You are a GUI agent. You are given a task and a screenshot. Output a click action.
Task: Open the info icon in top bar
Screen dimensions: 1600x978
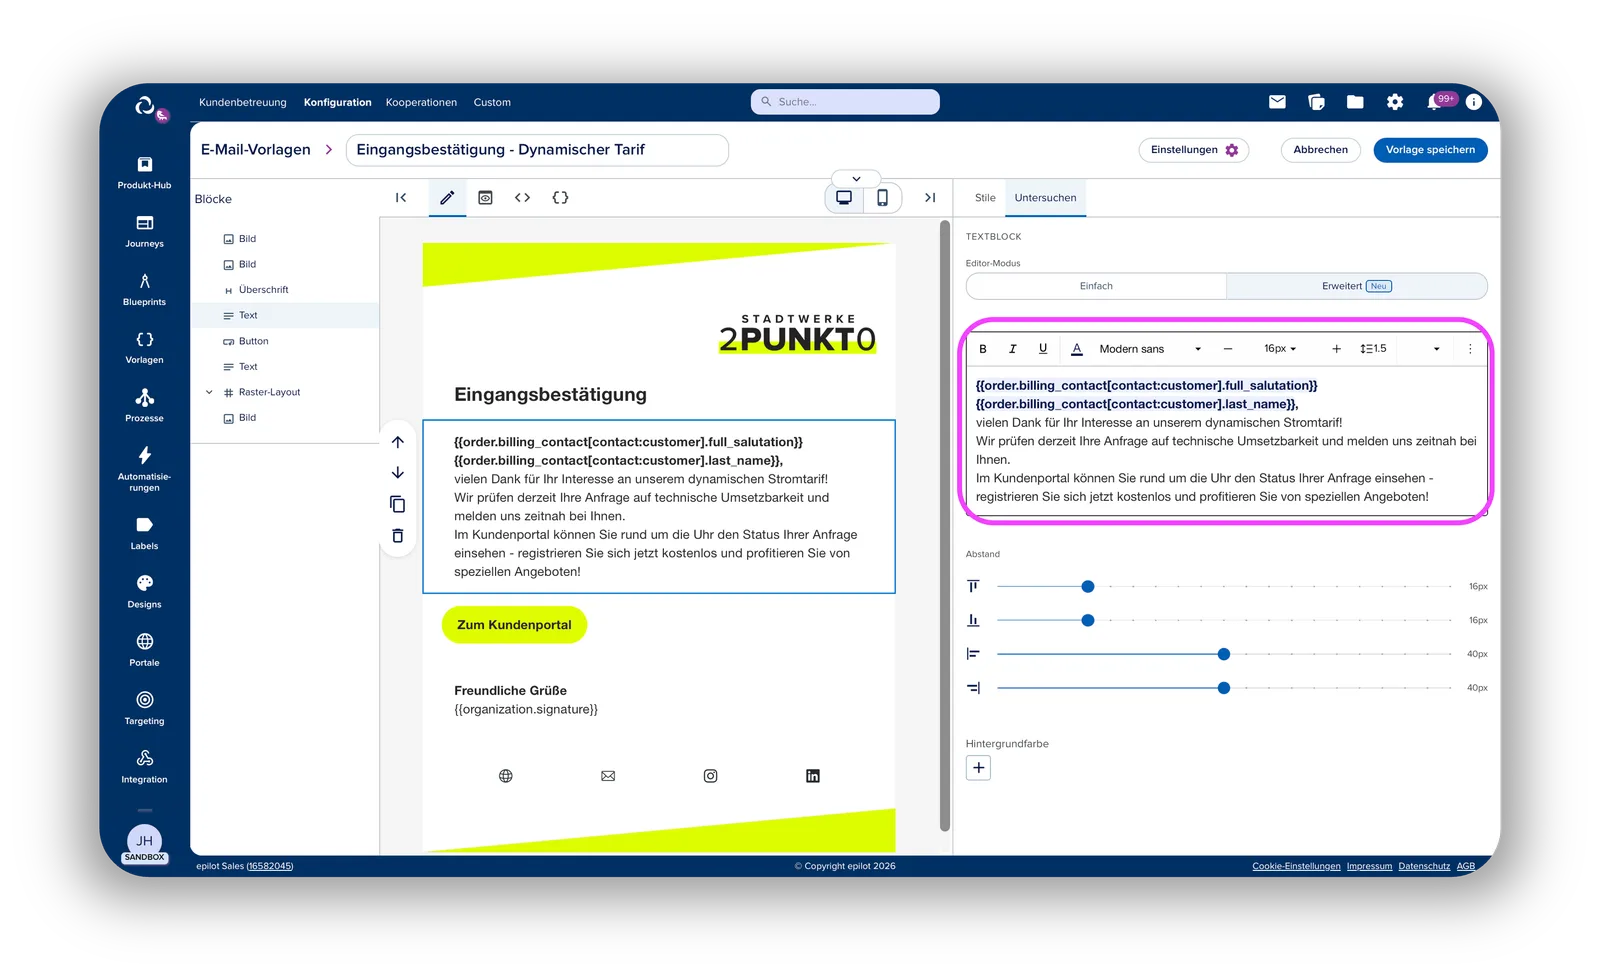tap(1473, 102)
